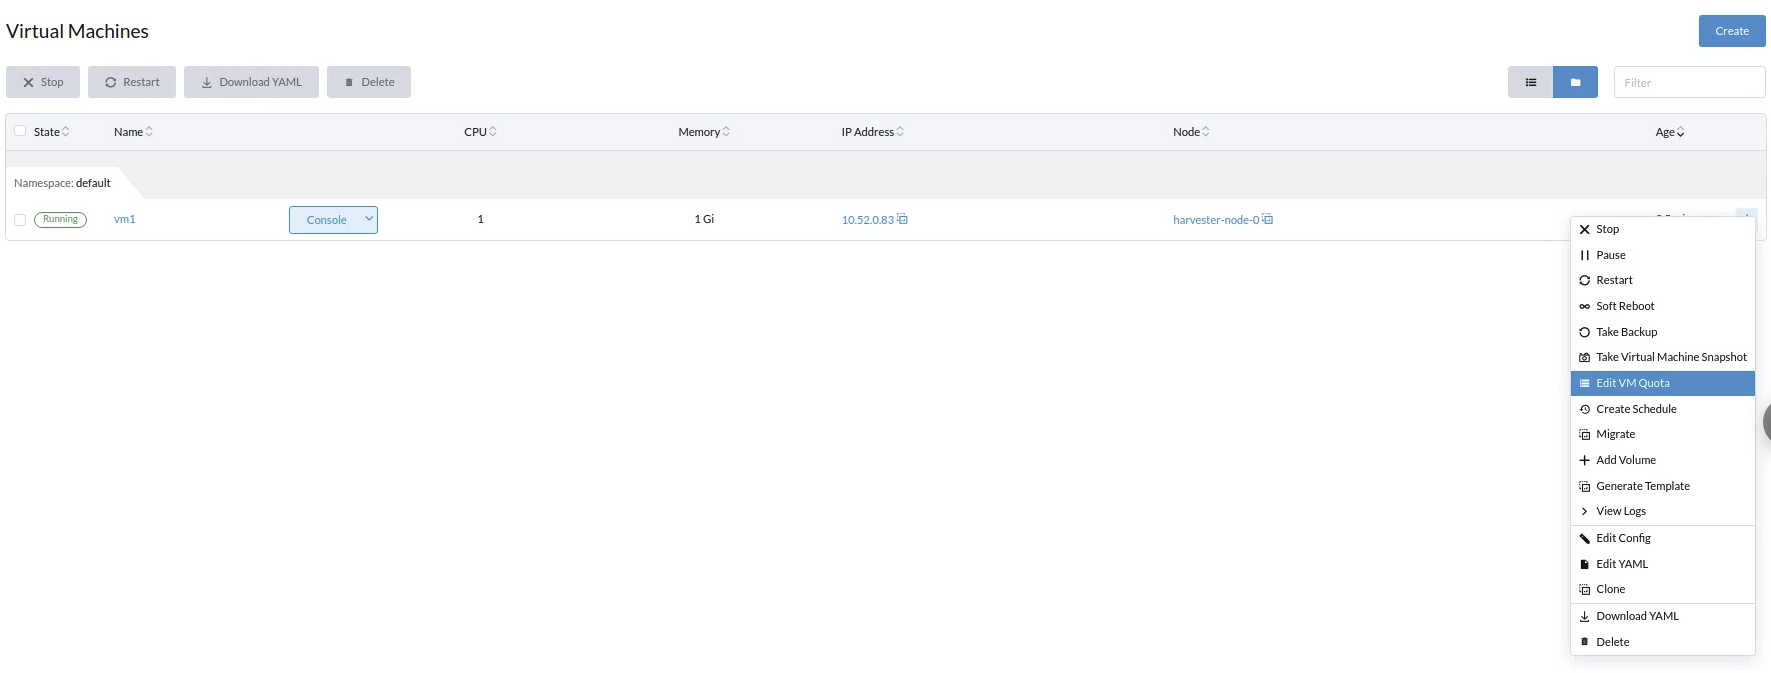The width and height of the screenshot is (1771, 673).
Task: Expand the Console dropdown arrow for vm1
Action: (368, 219)
